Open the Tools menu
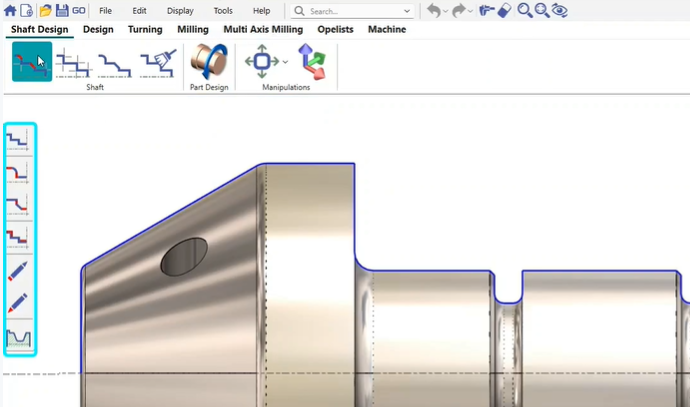690x407 pixels. 223,11
